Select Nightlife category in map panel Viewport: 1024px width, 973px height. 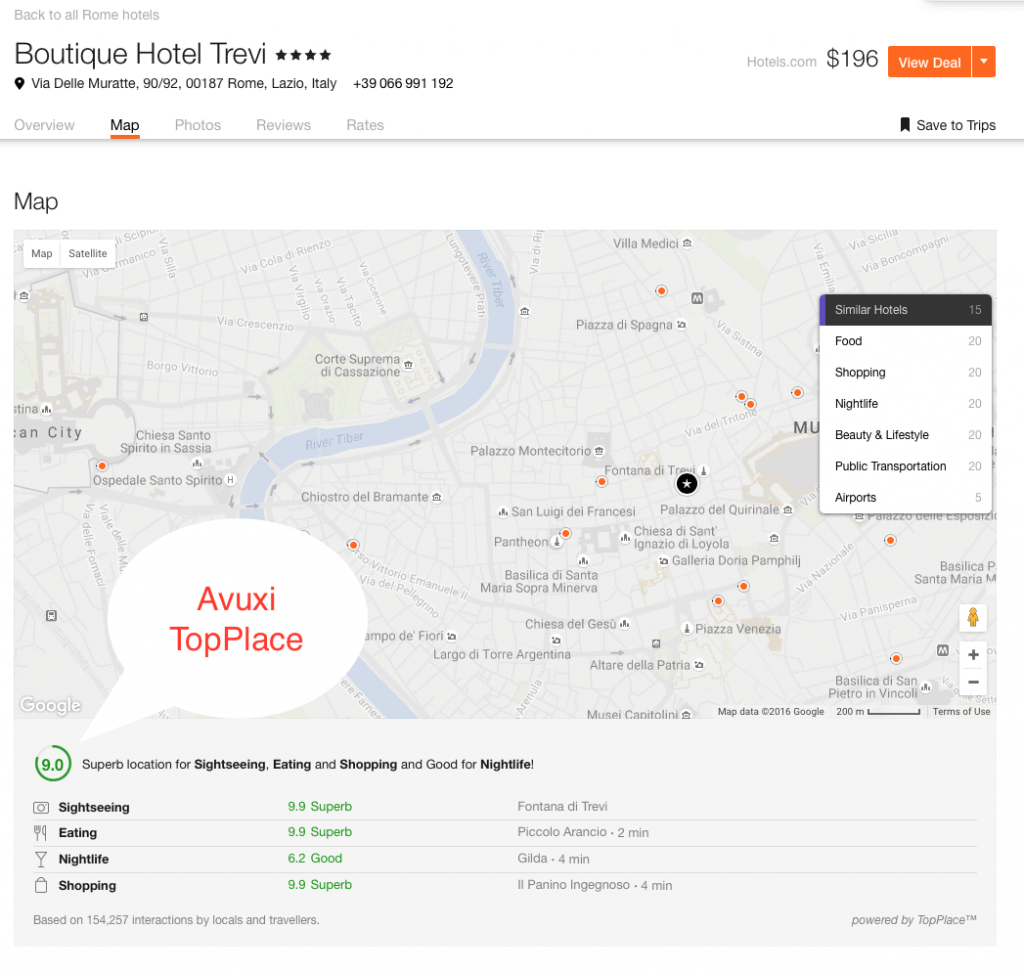tap(906, 404)
